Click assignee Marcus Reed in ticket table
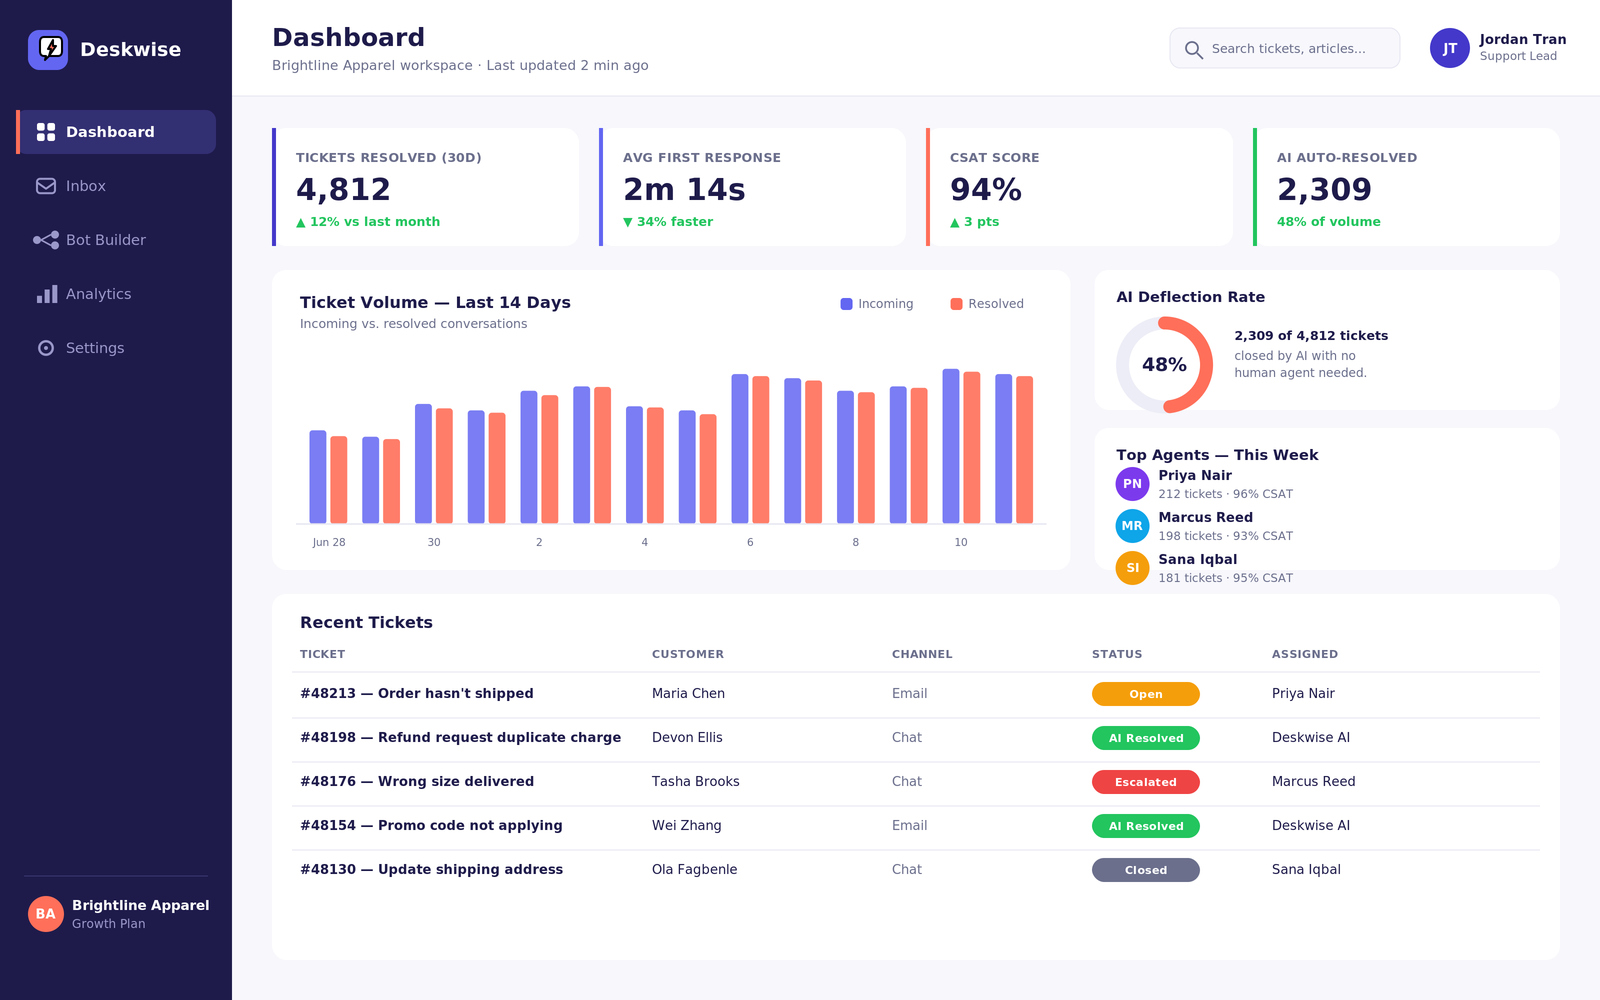 pyautogui.click(x=1314, y=782)
